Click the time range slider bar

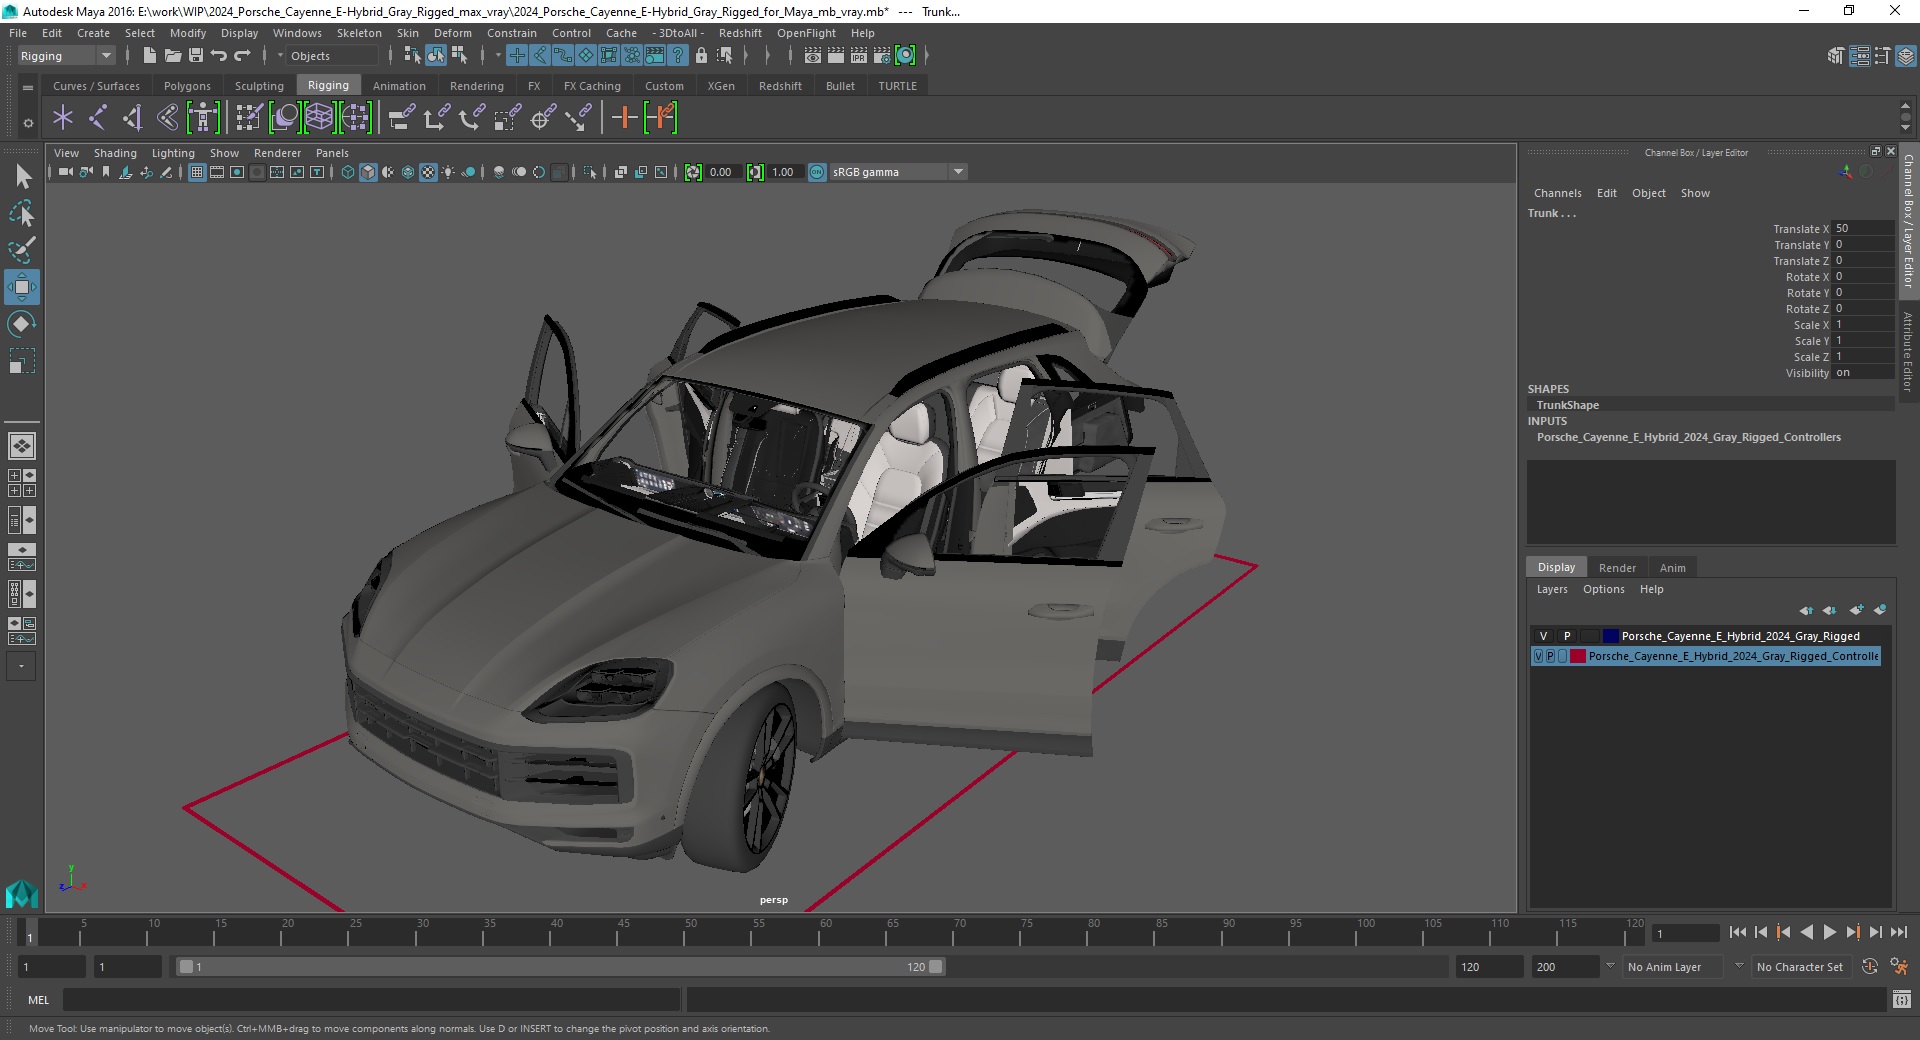coord(560,967)
